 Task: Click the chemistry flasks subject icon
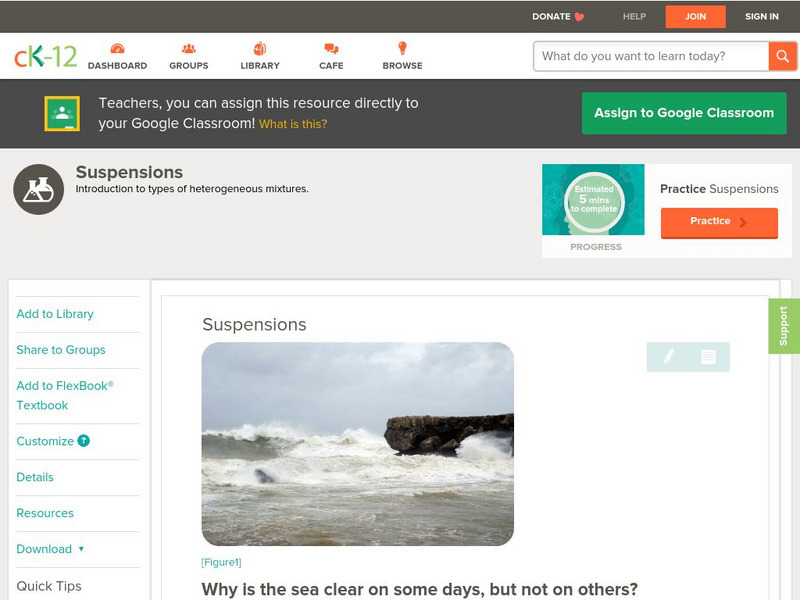[x=38, y=189]
